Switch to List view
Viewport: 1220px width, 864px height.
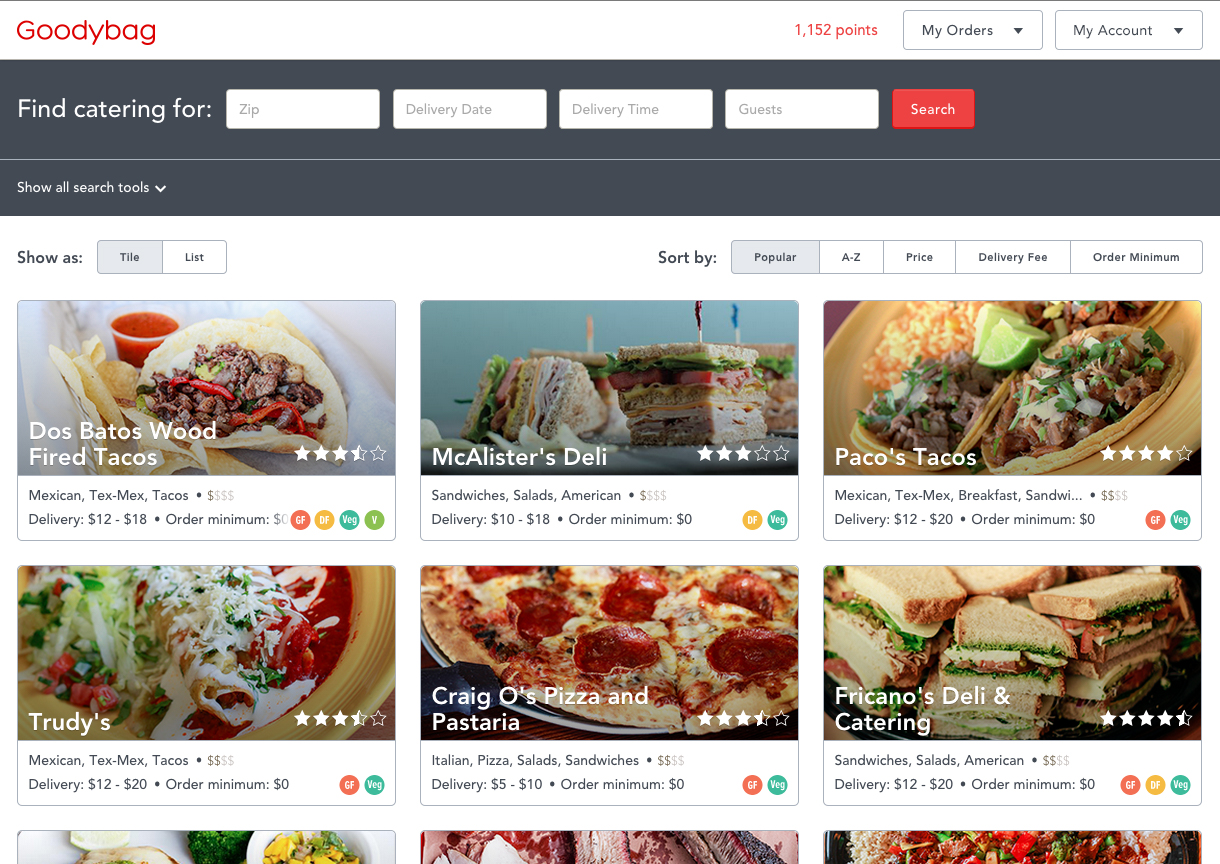point(194,257)
